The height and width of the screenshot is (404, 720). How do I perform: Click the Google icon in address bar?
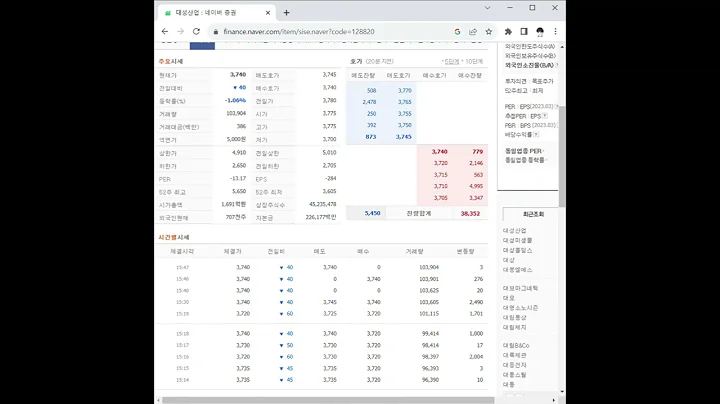click(457, 32)
